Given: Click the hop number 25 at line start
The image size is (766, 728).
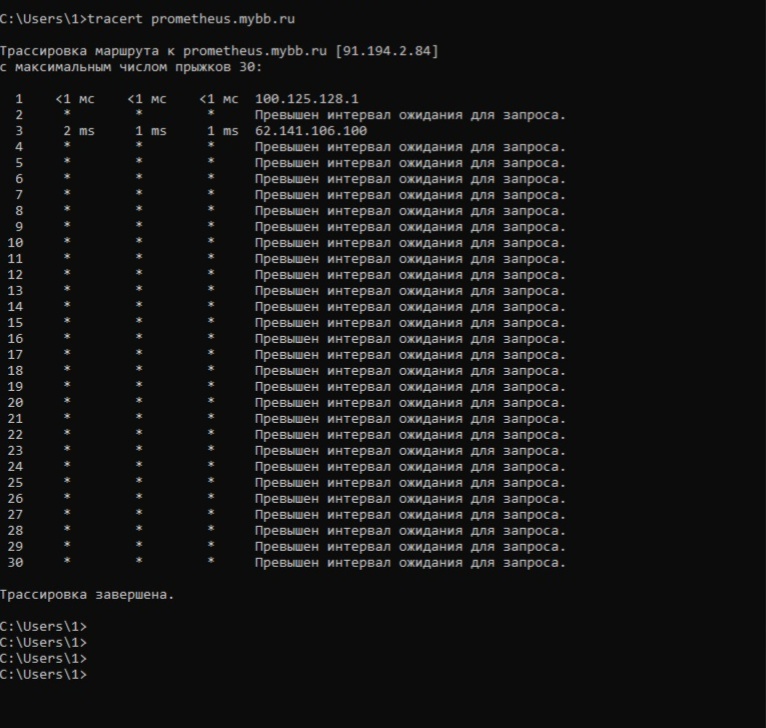Looking at the screenshot, I should [x=15, y=483].
